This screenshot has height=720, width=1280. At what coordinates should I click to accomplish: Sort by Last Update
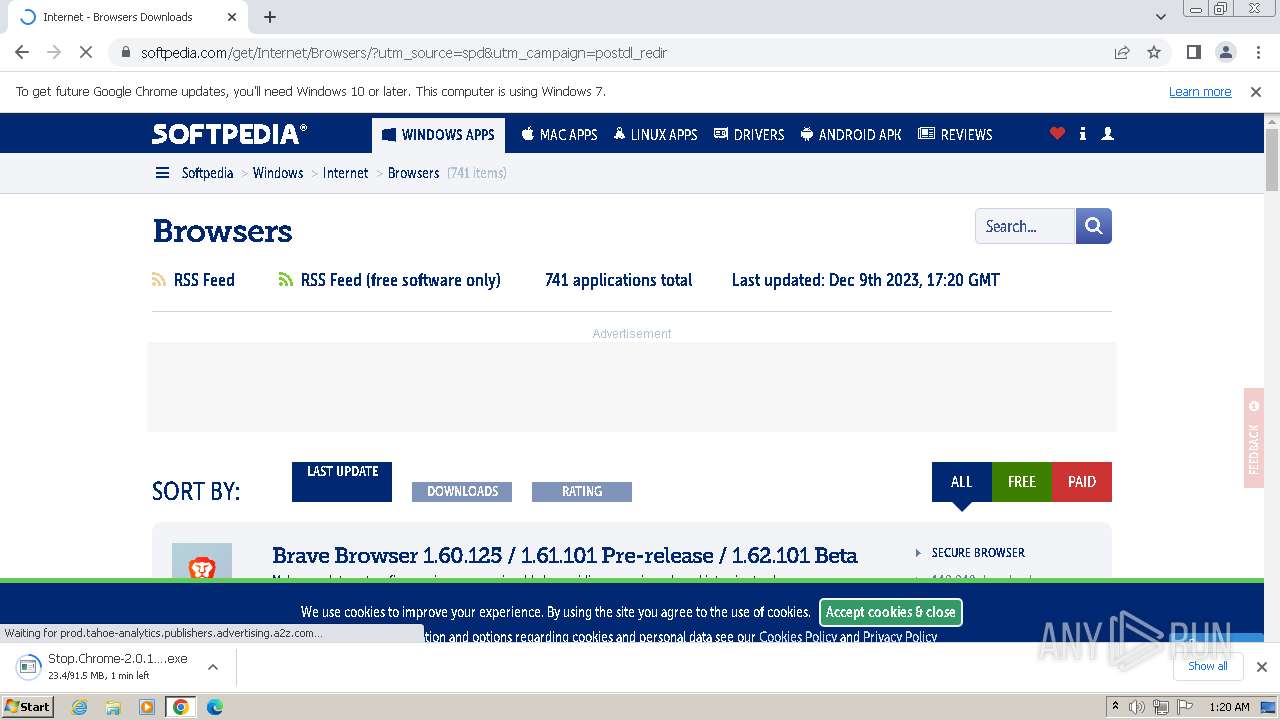tap(342, 481)
